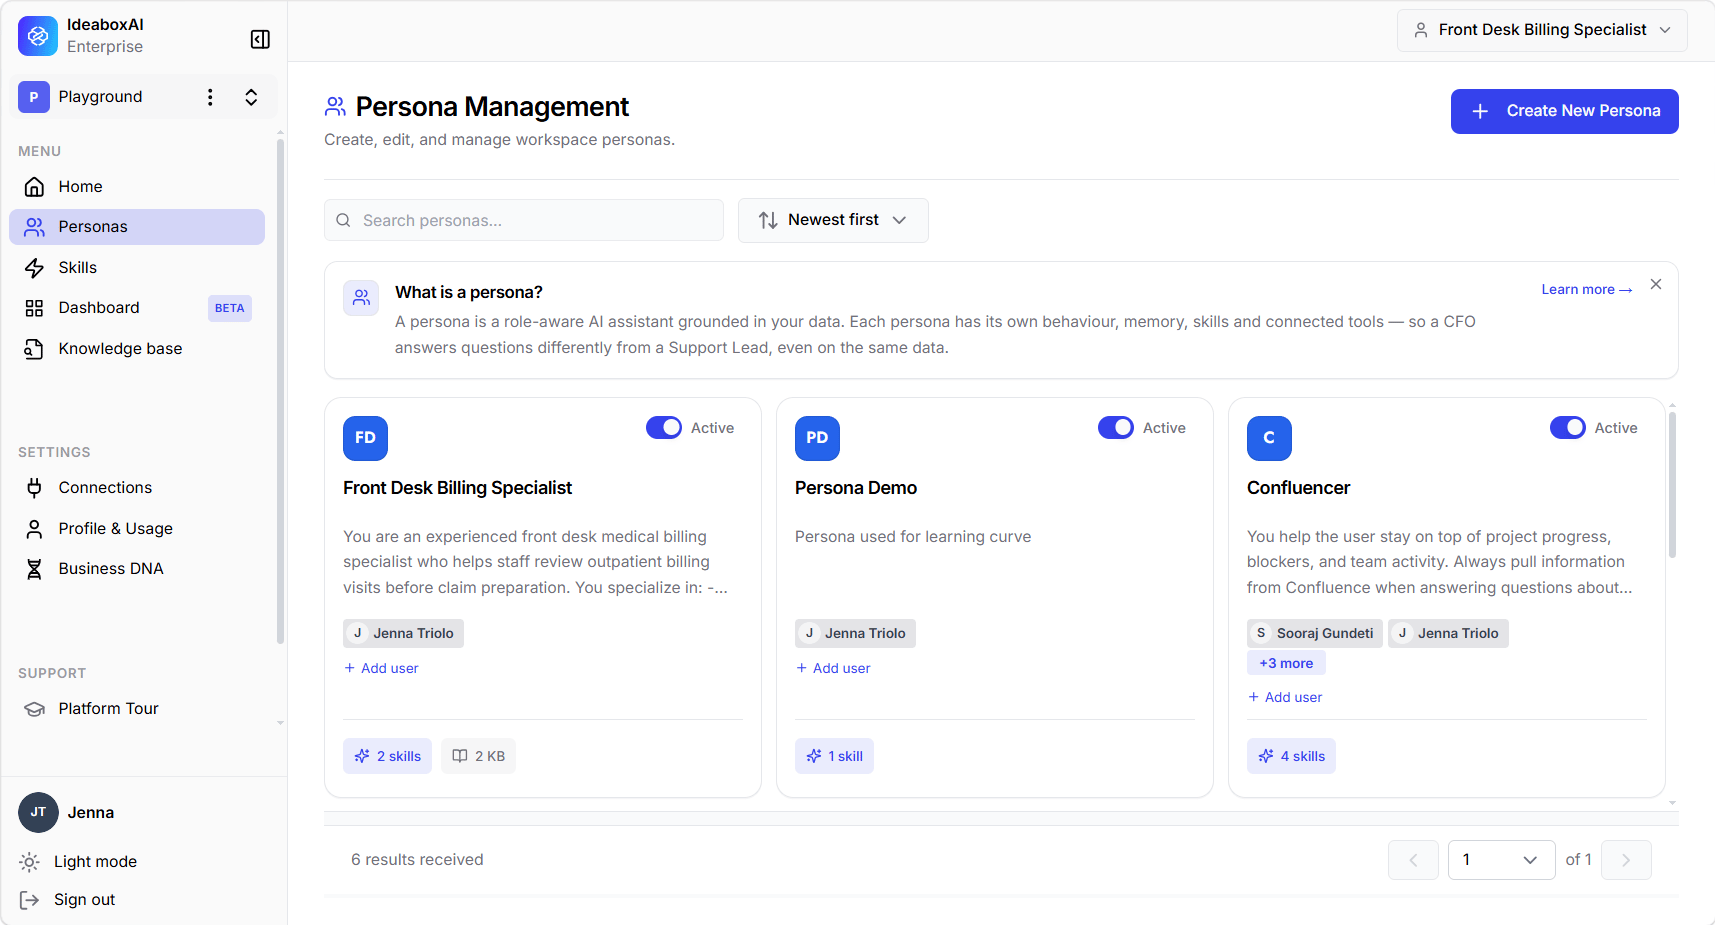
Task: Click the persona cards vertical scrollbar
Action: coord(1672,485)
